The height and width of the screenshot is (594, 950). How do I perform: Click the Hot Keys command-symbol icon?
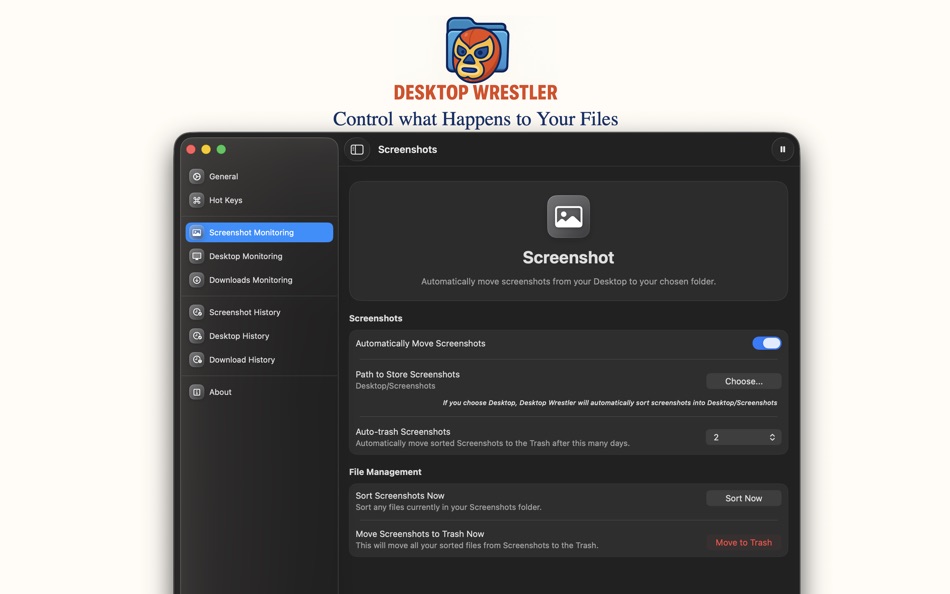click(x=196, y=200)
